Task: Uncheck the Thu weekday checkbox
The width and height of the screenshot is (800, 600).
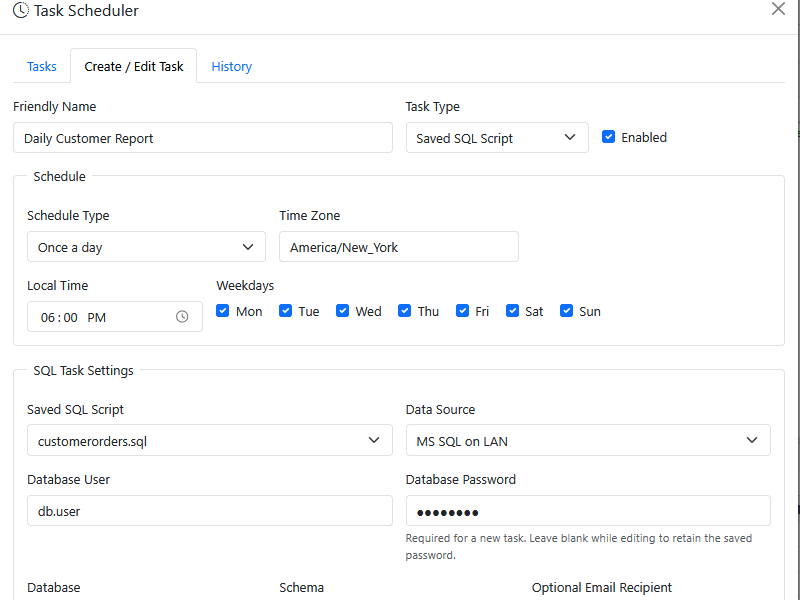Action: click(x=405, y=311)
